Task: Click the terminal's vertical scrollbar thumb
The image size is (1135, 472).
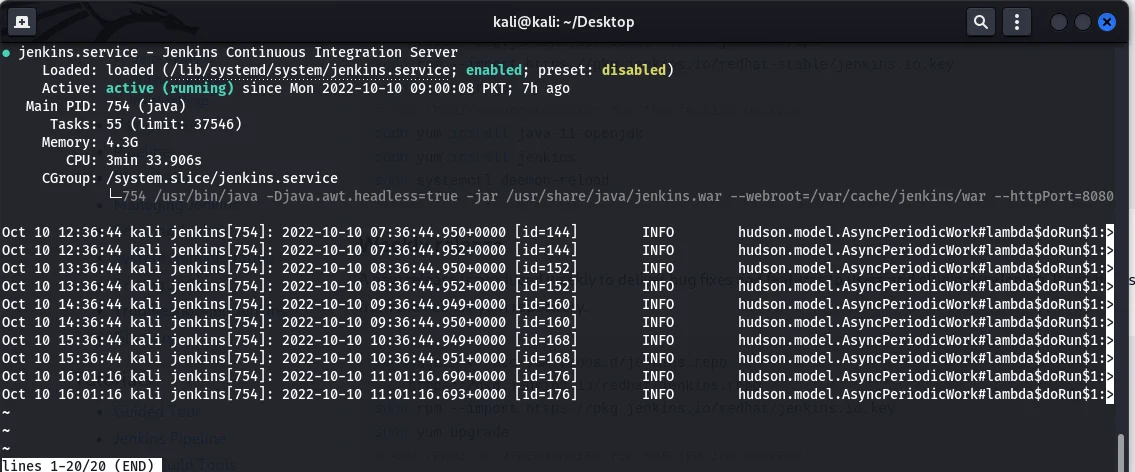Action: (x=1122, y=451)
